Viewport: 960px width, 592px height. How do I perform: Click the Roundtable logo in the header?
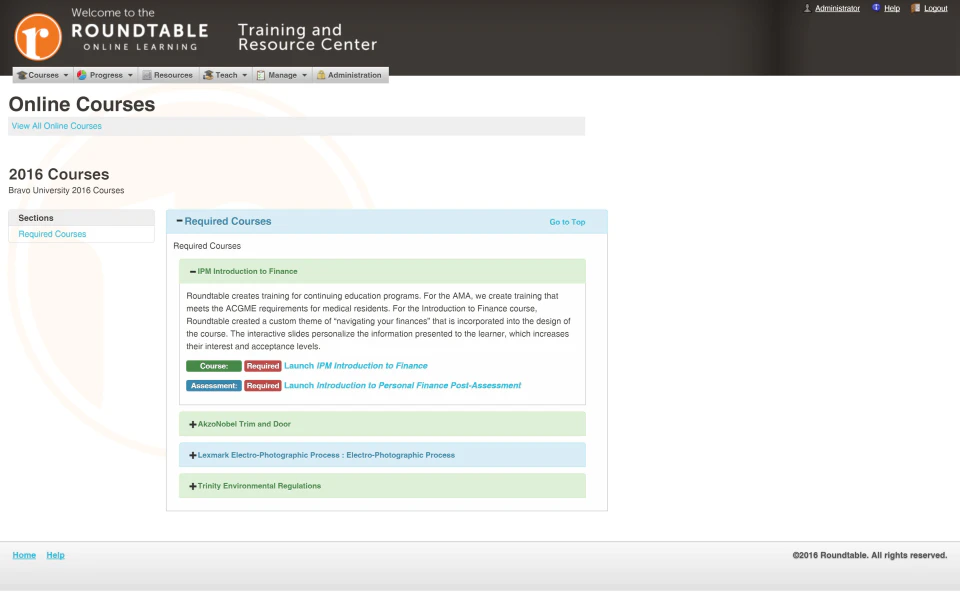pos(37,36)
